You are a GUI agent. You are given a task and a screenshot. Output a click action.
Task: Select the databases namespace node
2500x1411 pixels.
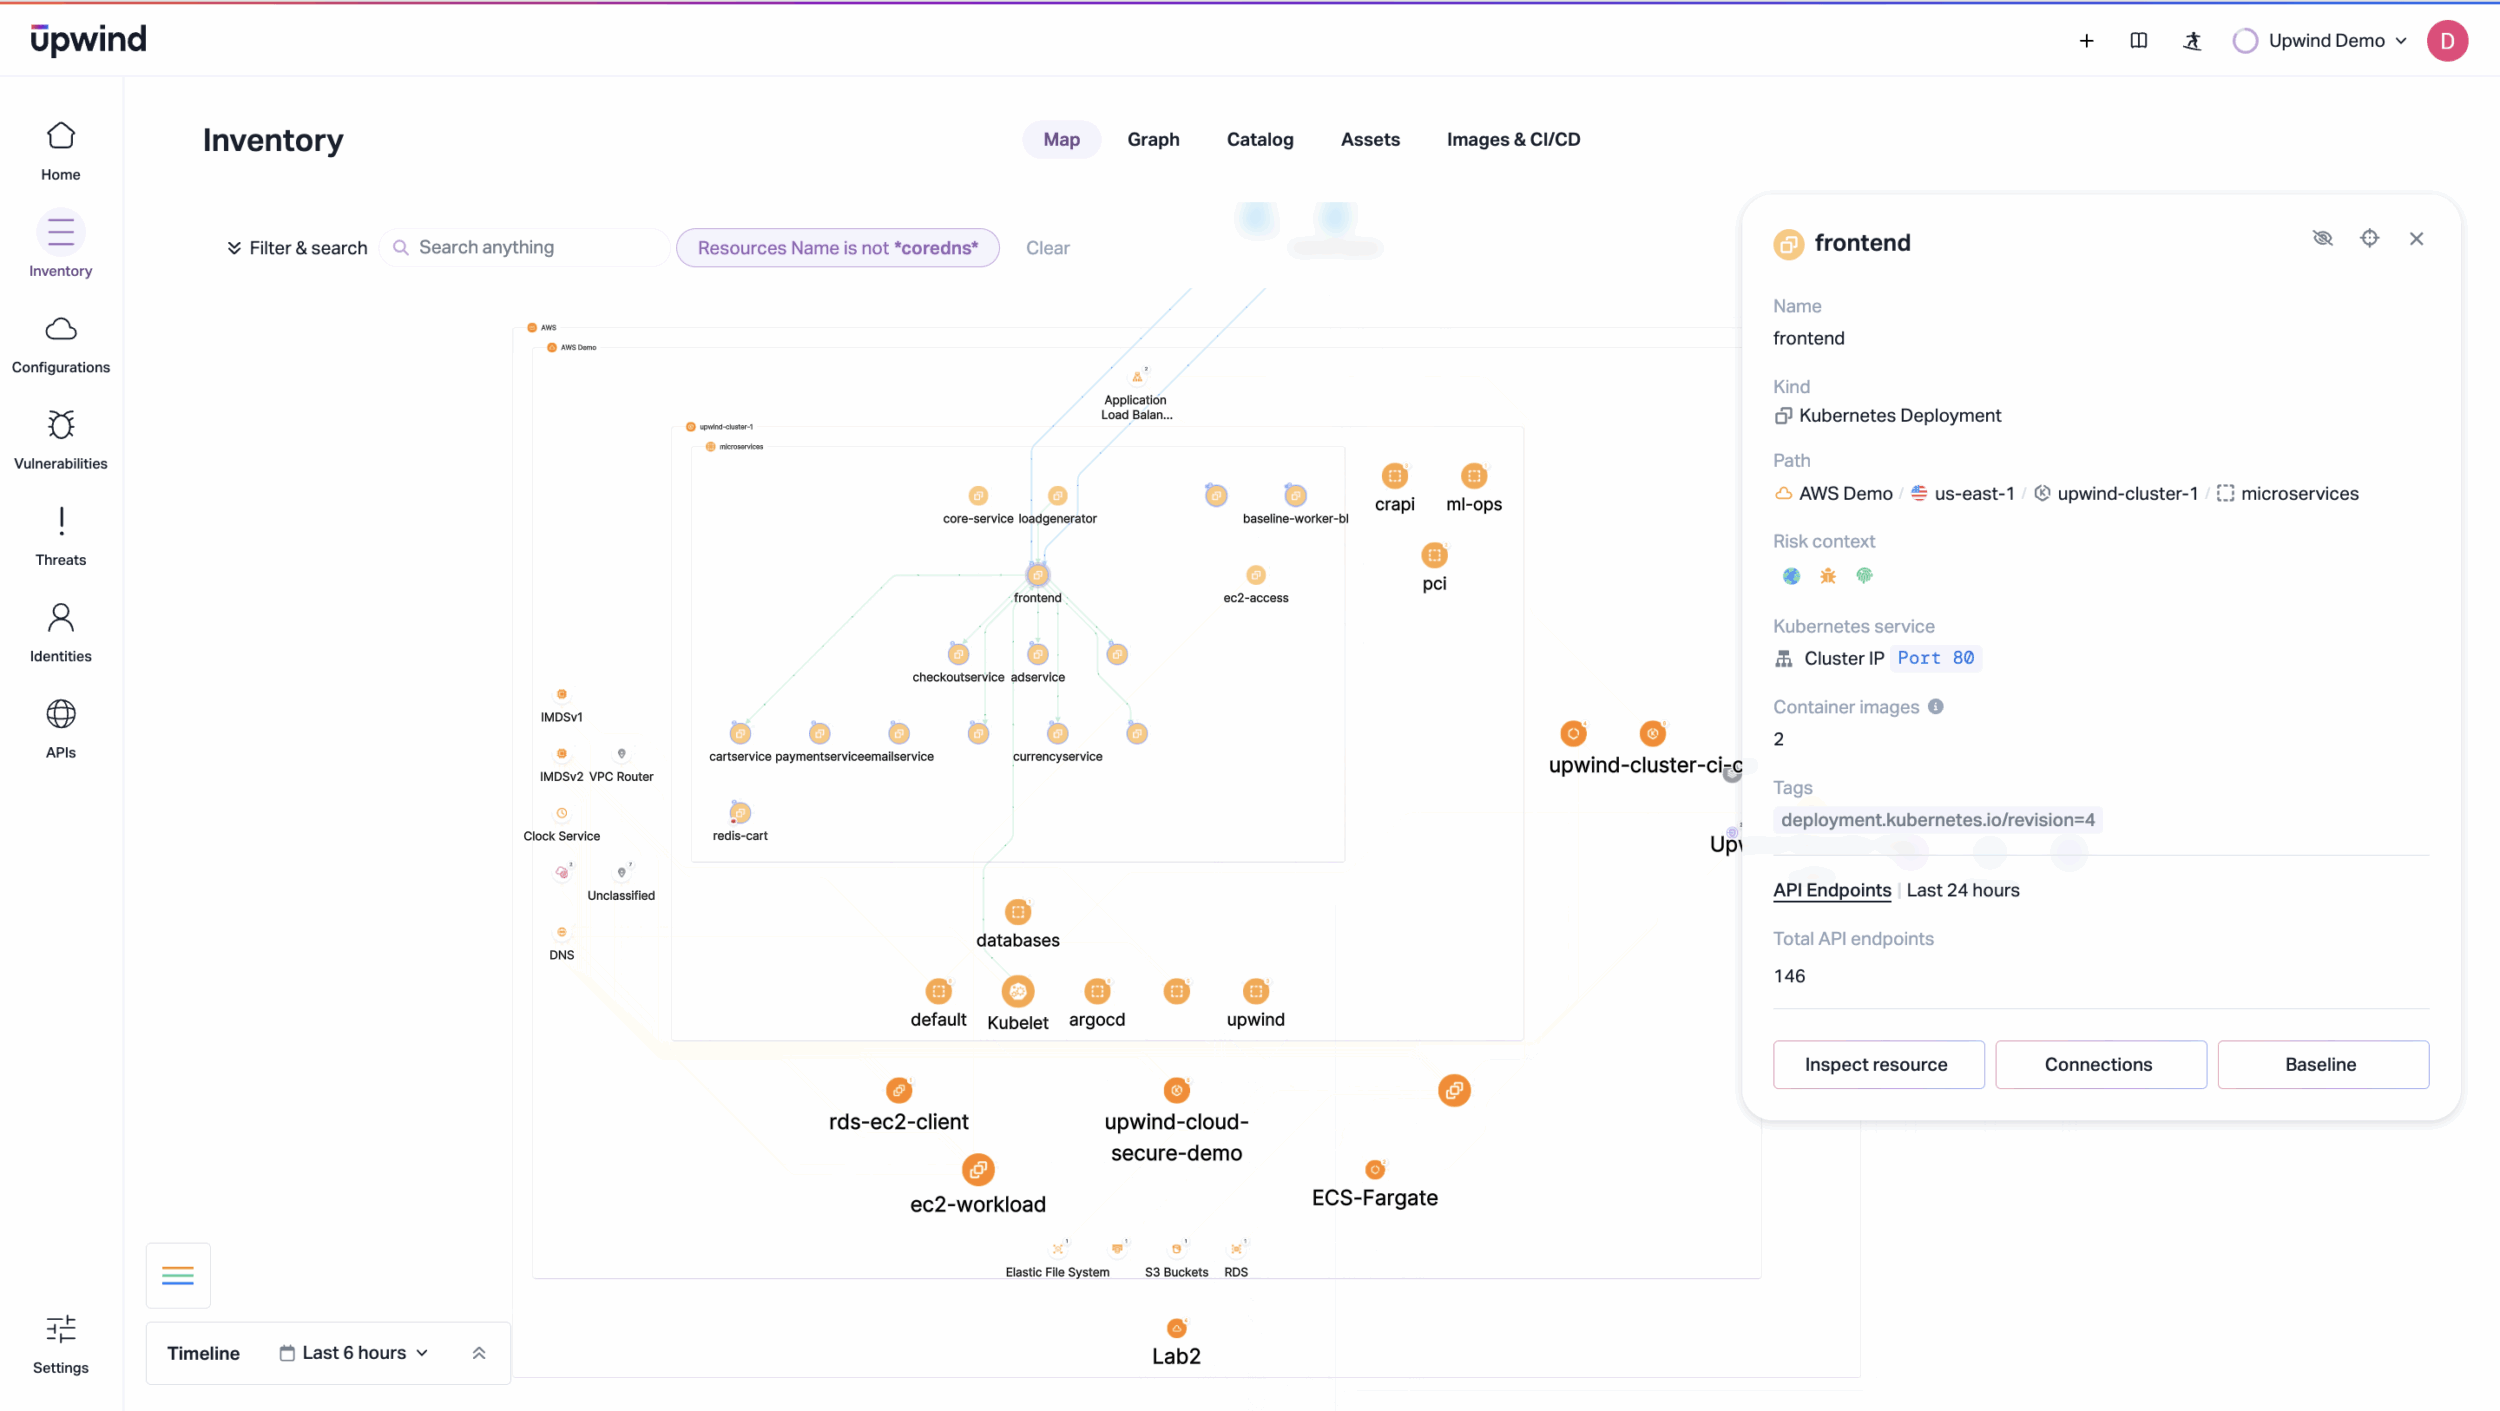(x=1017, y=912)
